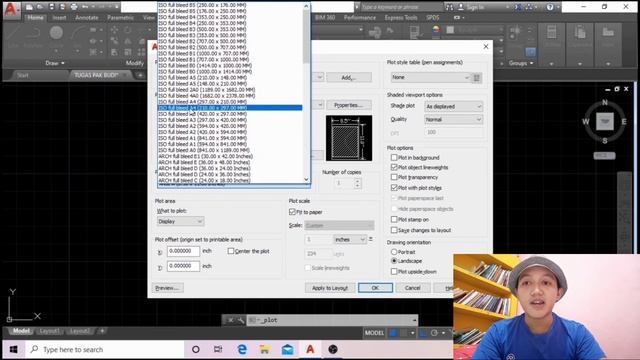Toggle the grid display icon in status bar

click(393, 333)
